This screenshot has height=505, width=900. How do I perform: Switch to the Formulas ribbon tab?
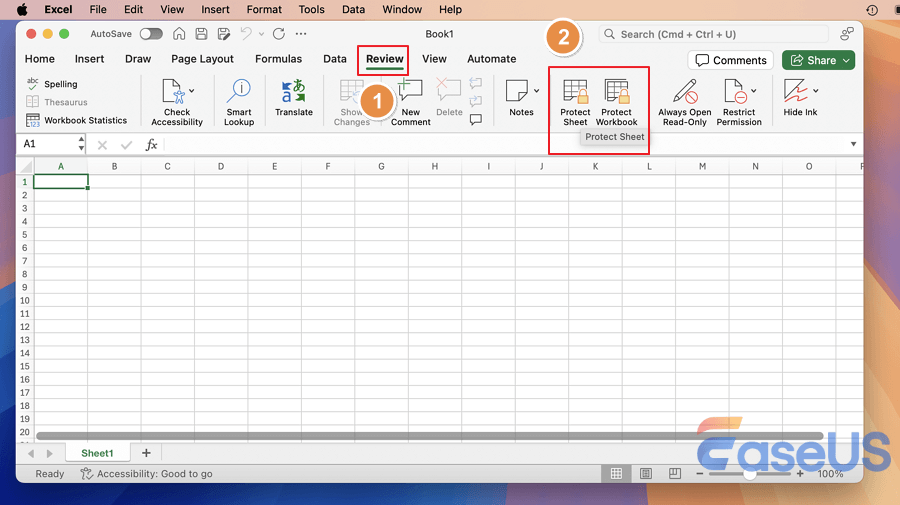tap(278, 59)
